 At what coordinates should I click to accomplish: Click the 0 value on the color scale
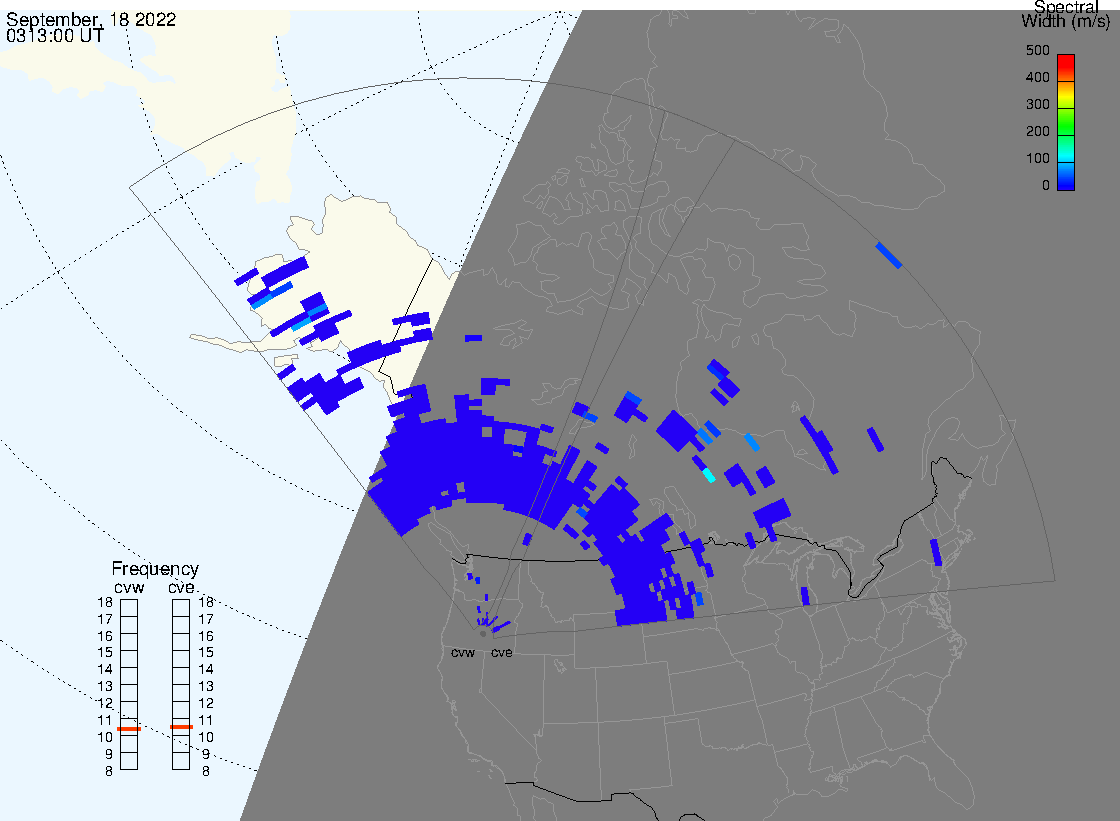click(1046, 186)
